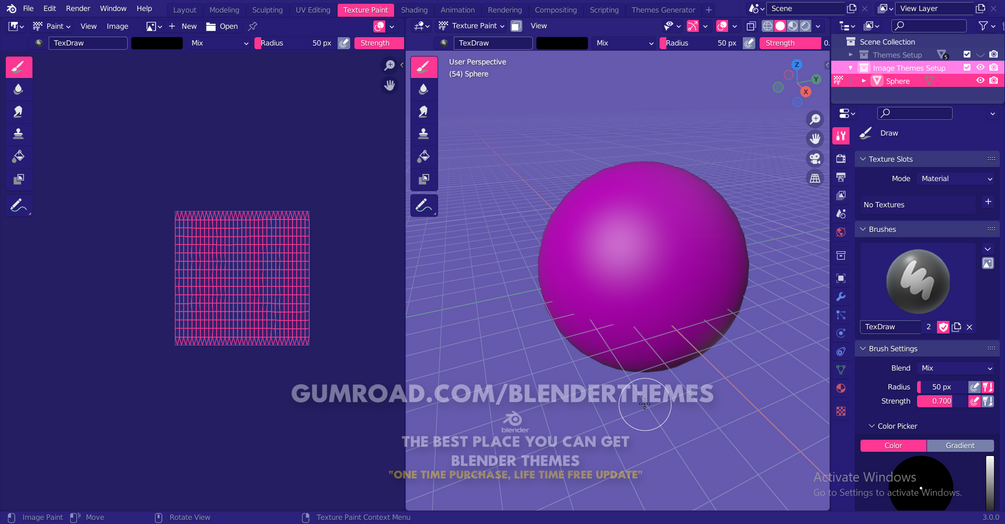
Task: Click the Open image button
Action: 222,26
